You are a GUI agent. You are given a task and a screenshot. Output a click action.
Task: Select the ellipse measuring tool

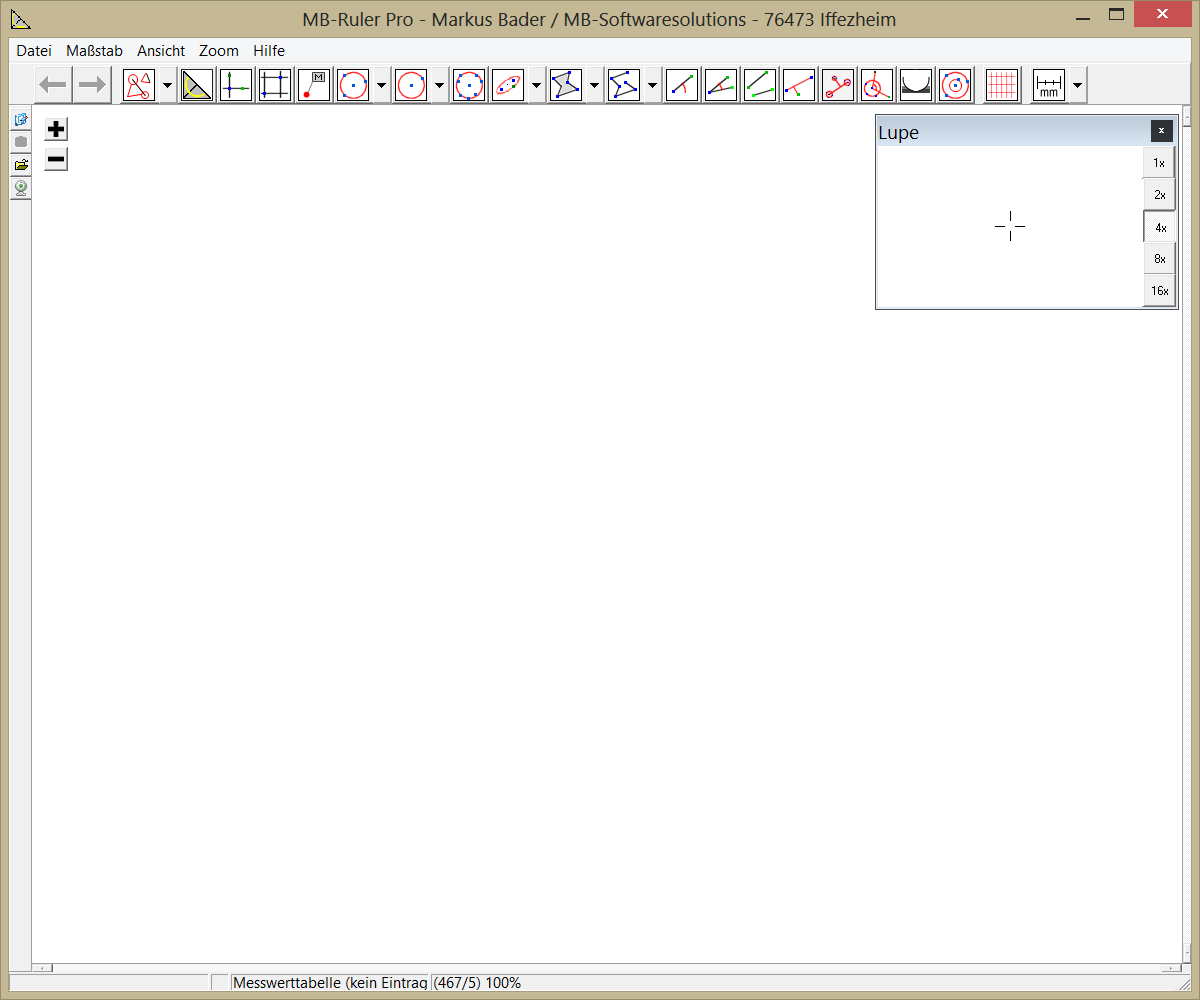(x=508, y=86)
